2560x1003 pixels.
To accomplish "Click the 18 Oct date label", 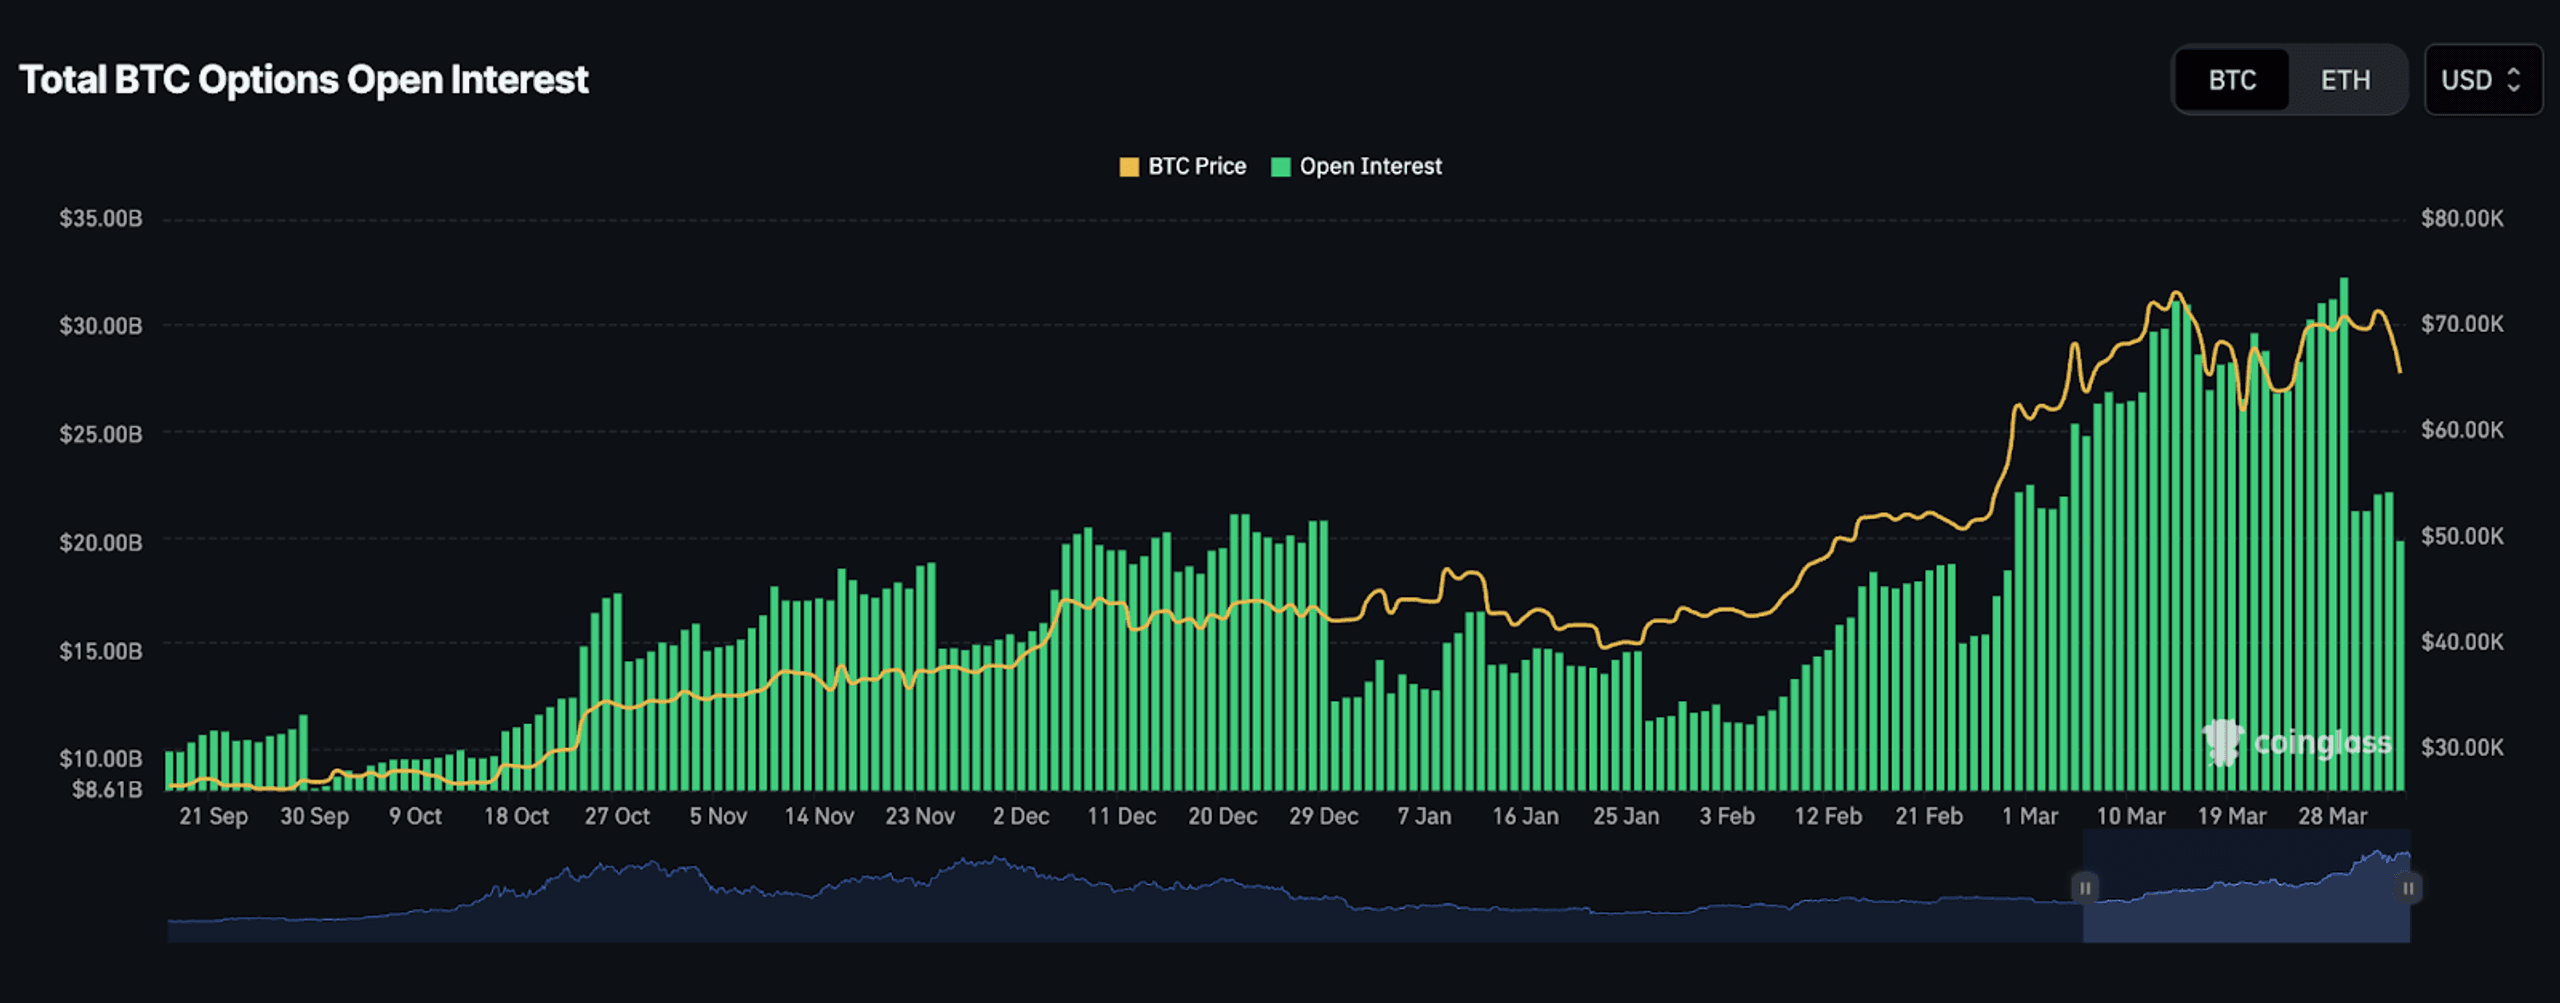I will [x=516, y=816].
